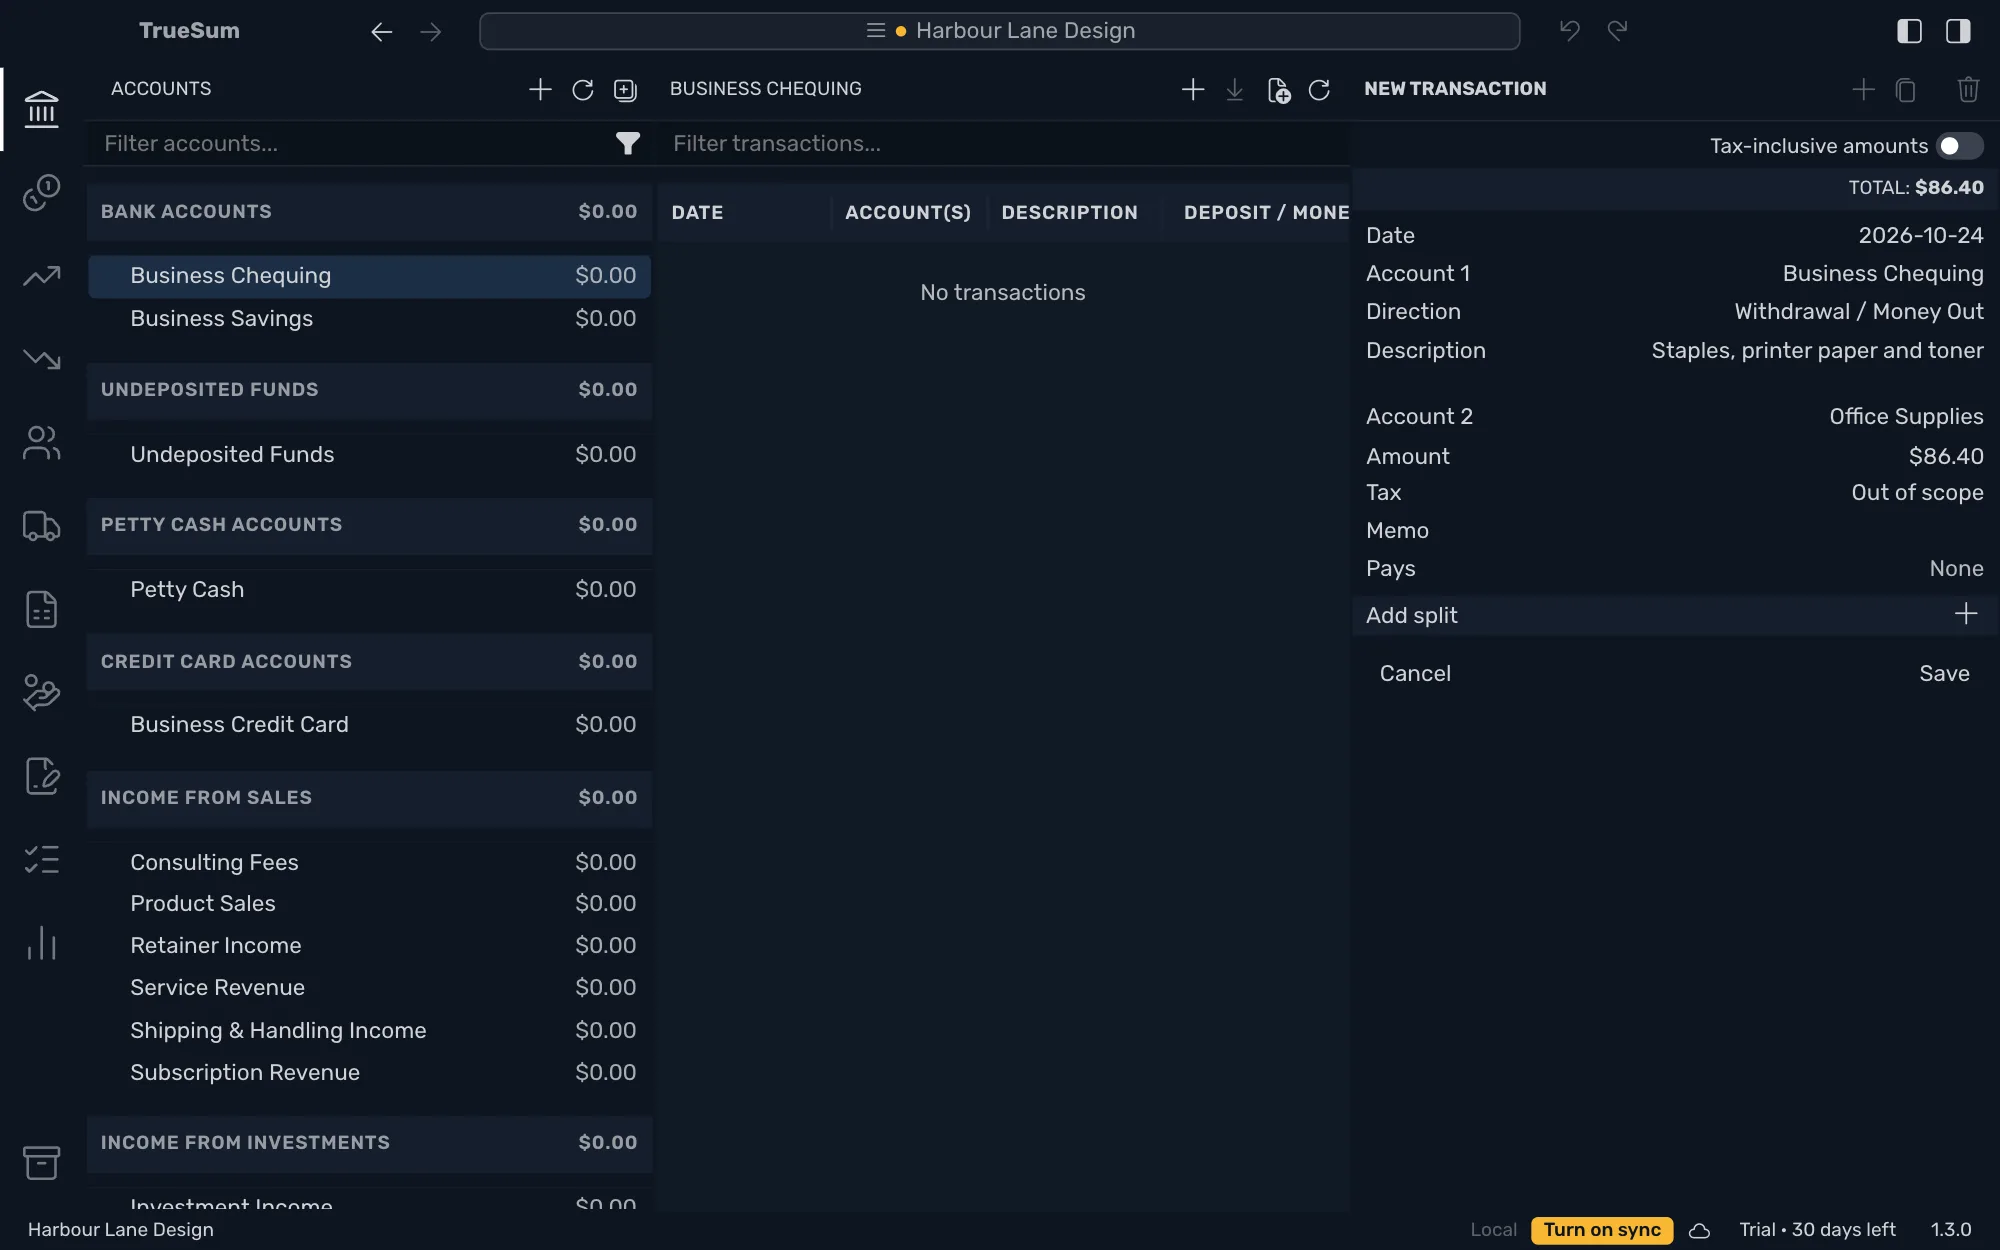The image size is (2000, 1250).
Task: Open the delivery truck suppliers sidebar icon
Action: 41,526
